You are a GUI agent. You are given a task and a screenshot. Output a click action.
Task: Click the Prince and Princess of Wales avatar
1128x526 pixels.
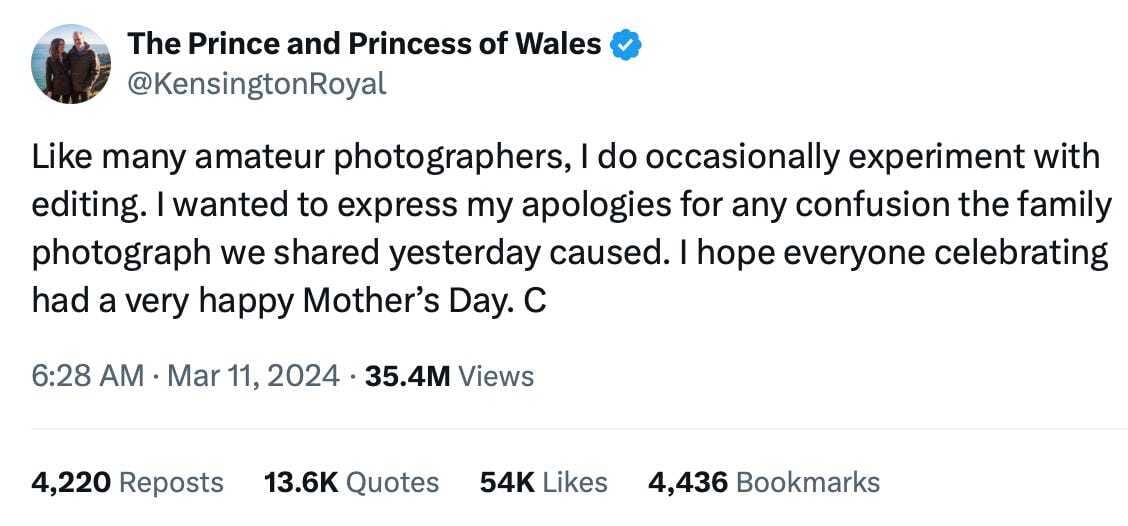[71, 64]
